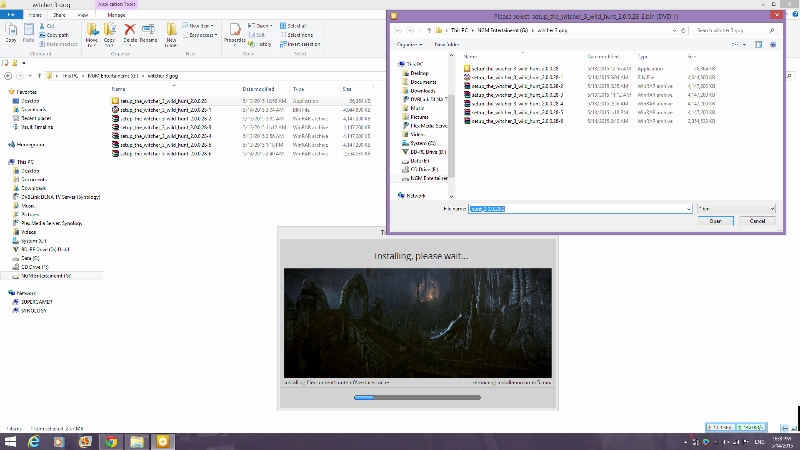Viewport: 800px width, 450px height.
Task: Select SYNOLOGY under Network
Action: coord(34,311)
